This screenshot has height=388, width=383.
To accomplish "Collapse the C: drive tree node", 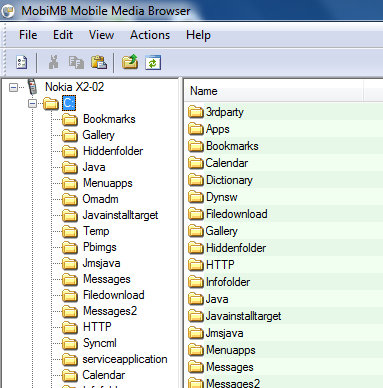I will [x=32, y=104].
